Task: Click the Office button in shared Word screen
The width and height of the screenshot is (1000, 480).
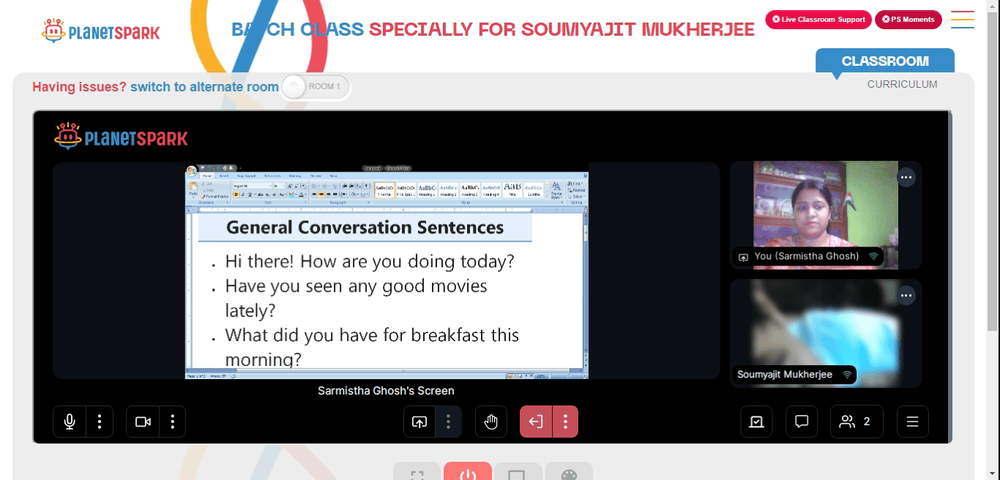Action: pos(191,170)
